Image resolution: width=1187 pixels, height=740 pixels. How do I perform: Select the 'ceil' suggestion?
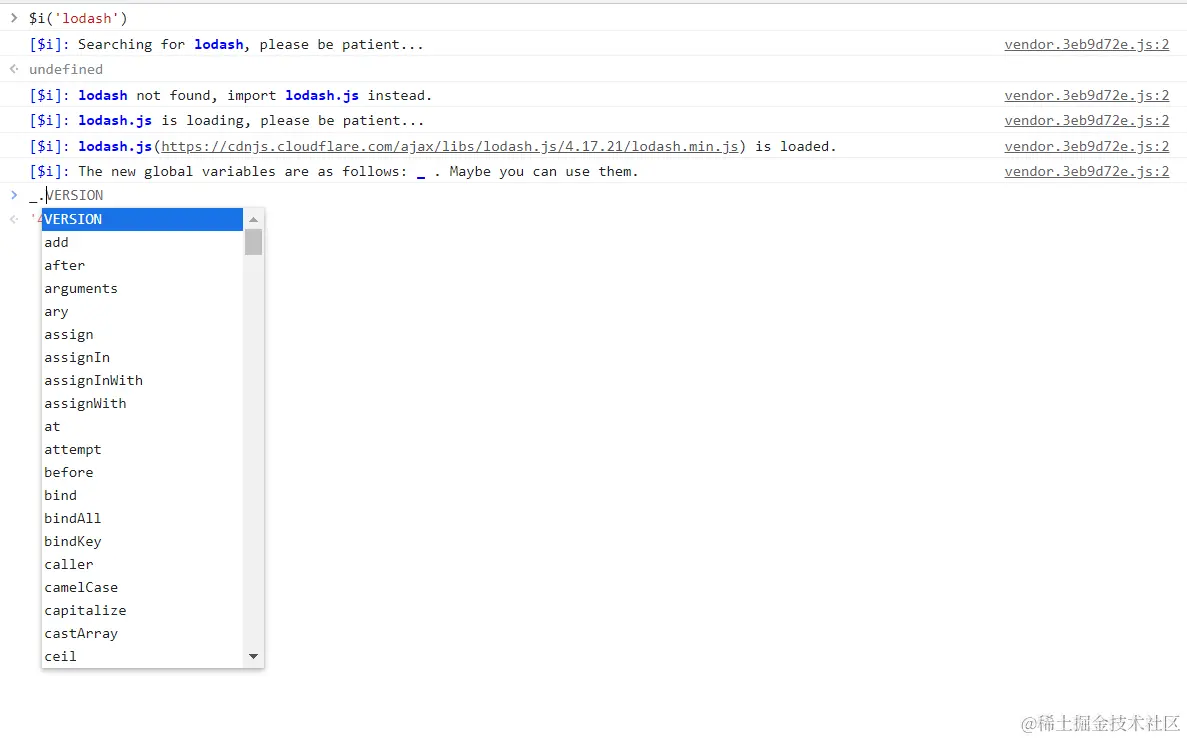coord(142,657)
